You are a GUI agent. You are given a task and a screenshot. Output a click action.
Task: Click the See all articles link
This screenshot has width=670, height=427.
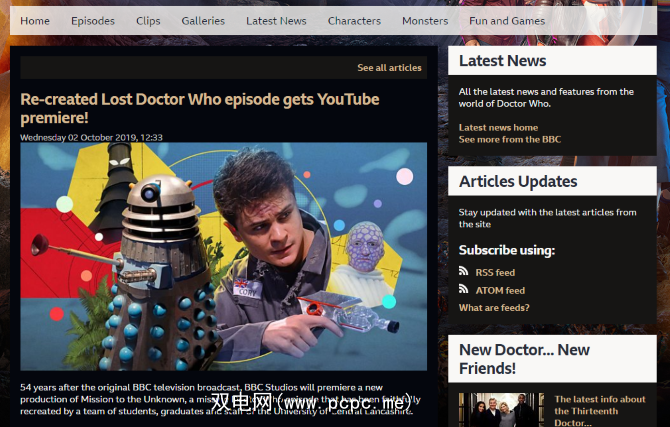click(x=389, y=68)
